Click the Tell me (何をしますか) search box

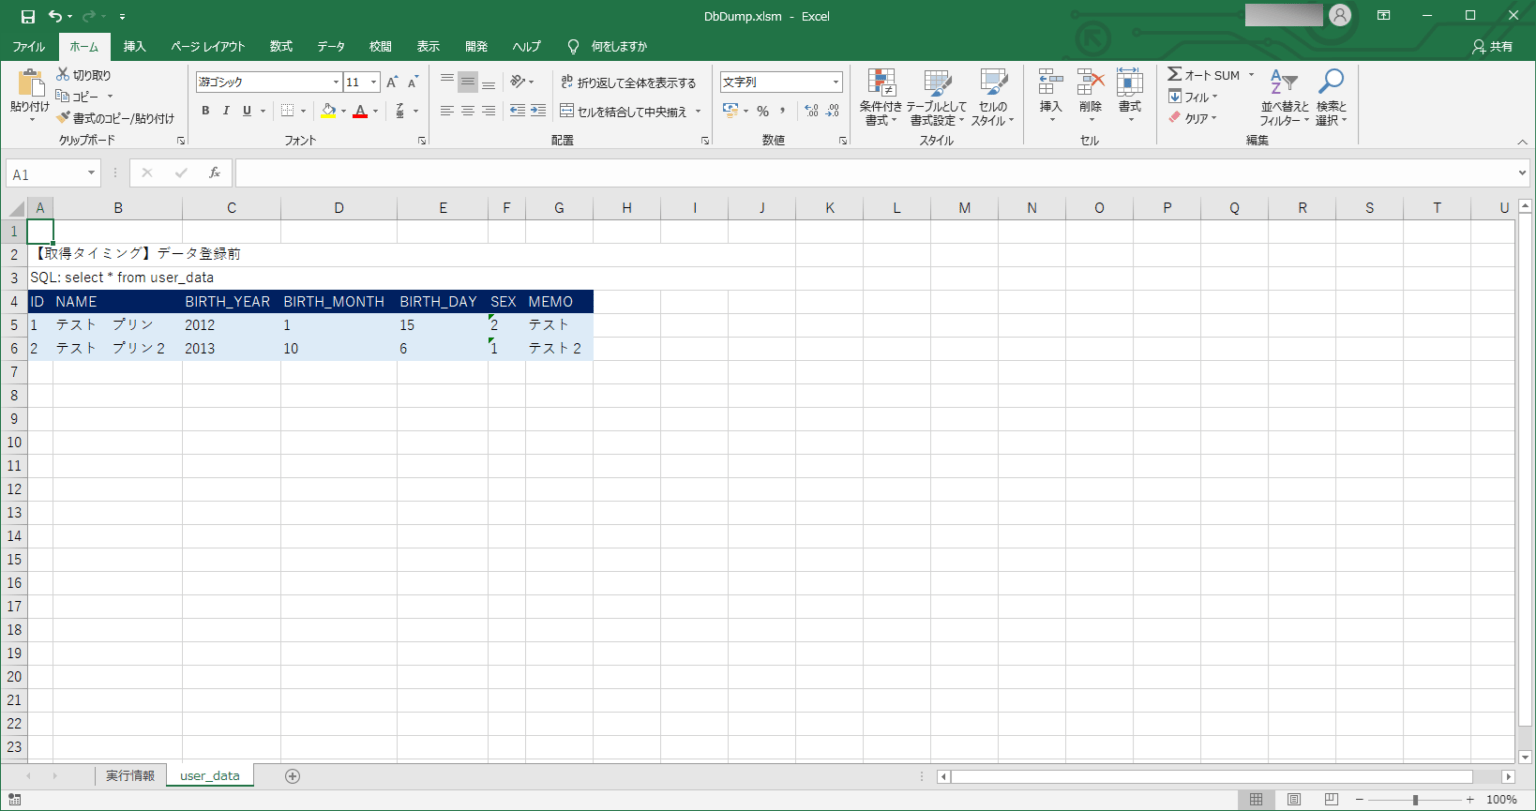pos(609,47)
